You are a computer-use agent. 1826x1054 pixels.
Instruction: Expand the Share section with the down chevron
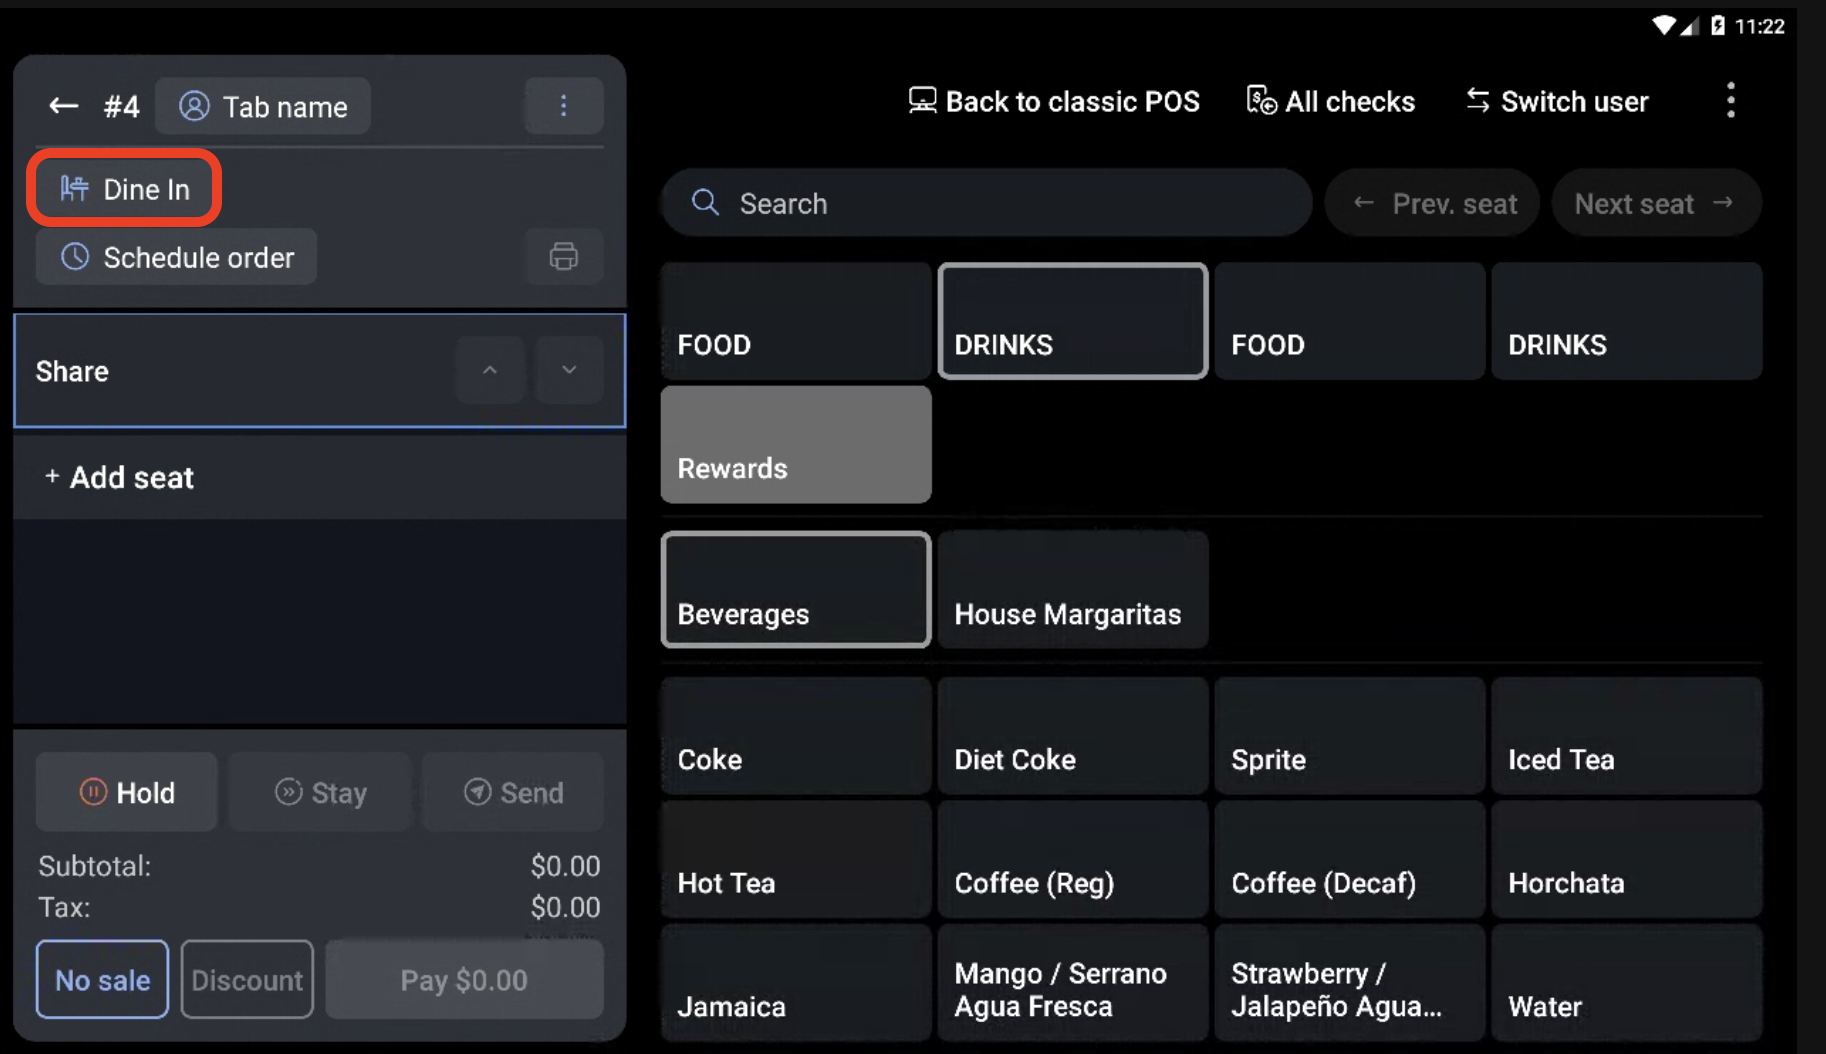pos(569,369)
